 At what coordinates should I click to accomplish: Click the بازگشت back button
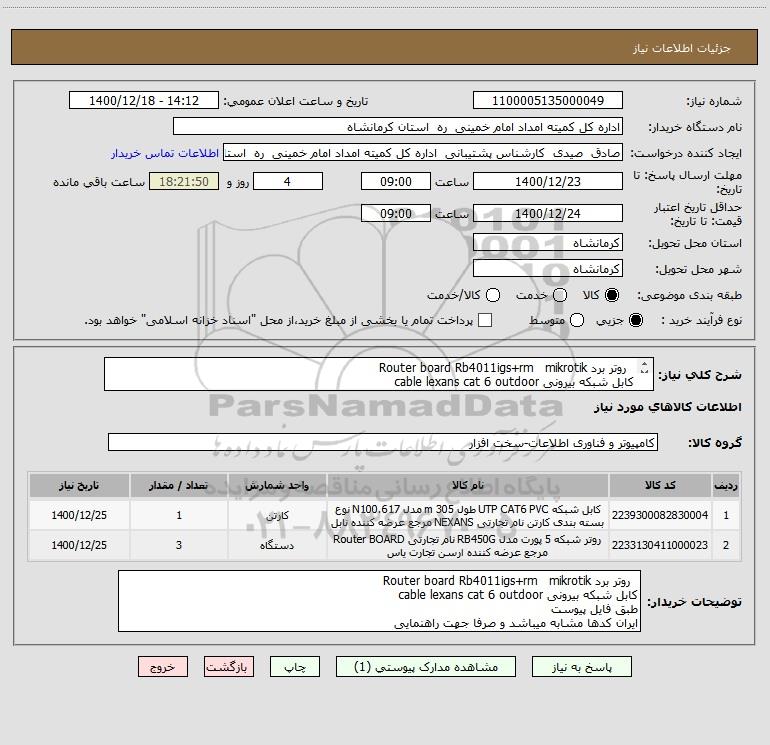coord(229,667)
